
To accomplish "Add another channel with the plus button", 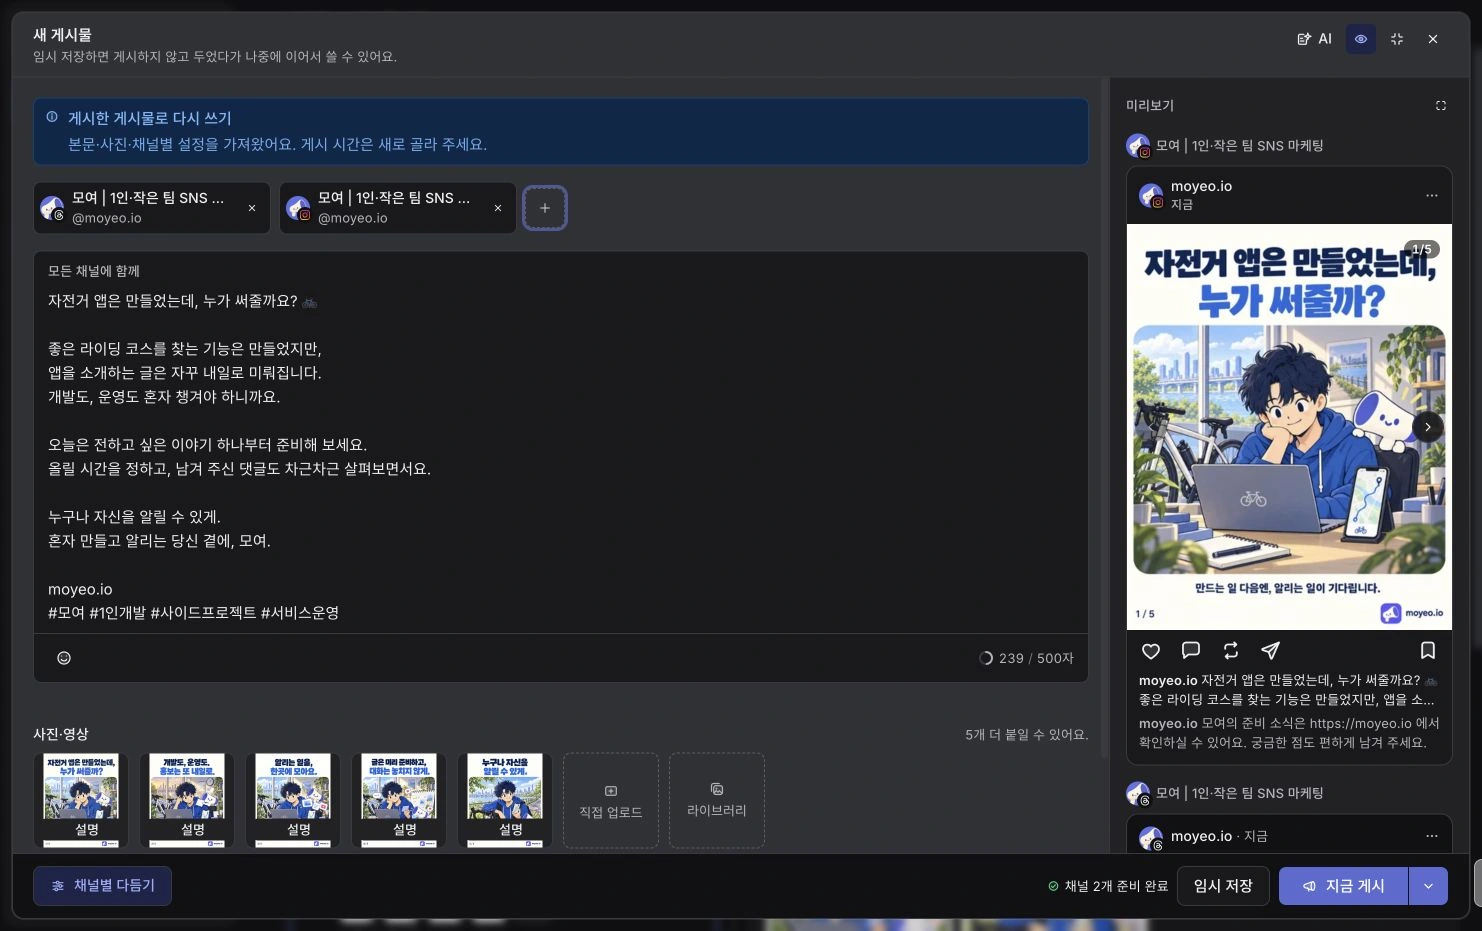I will point(545,208).
